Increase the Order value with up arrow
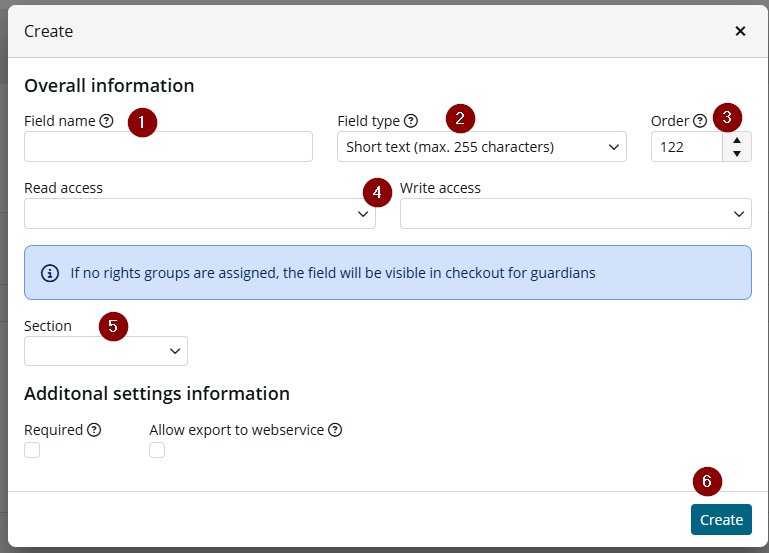The width and height of the screenshot is (769, 553). pos(737,140)
